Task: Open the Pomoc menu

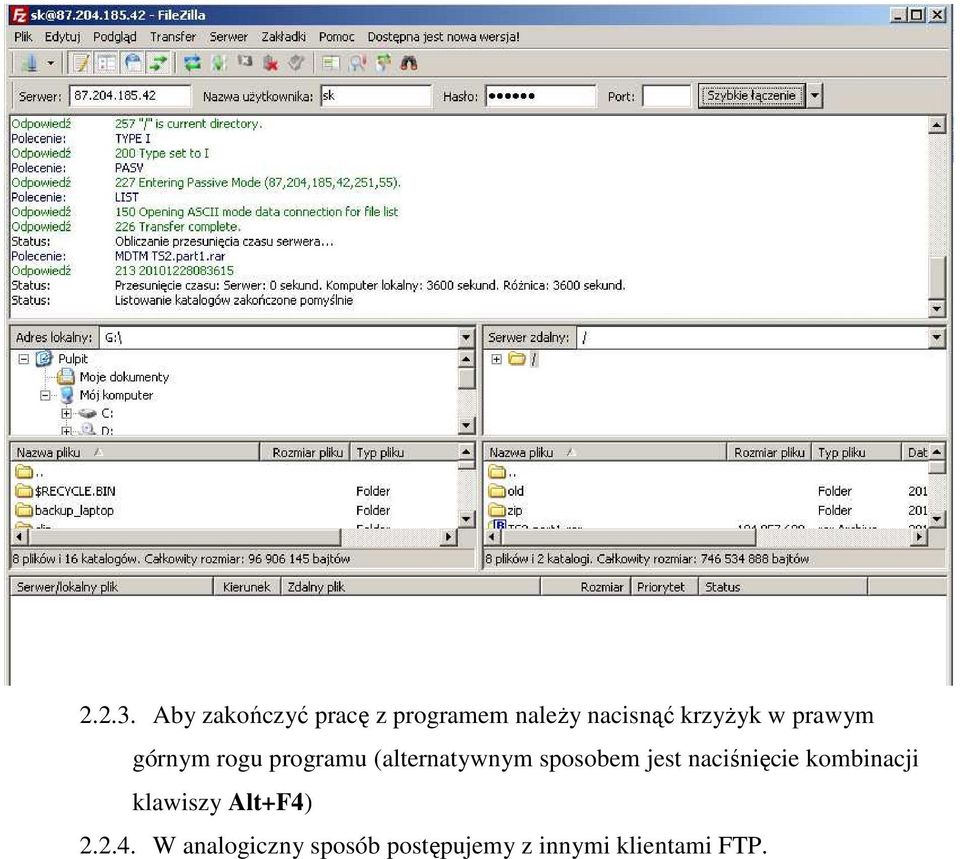Action: [x=337, y=37]
